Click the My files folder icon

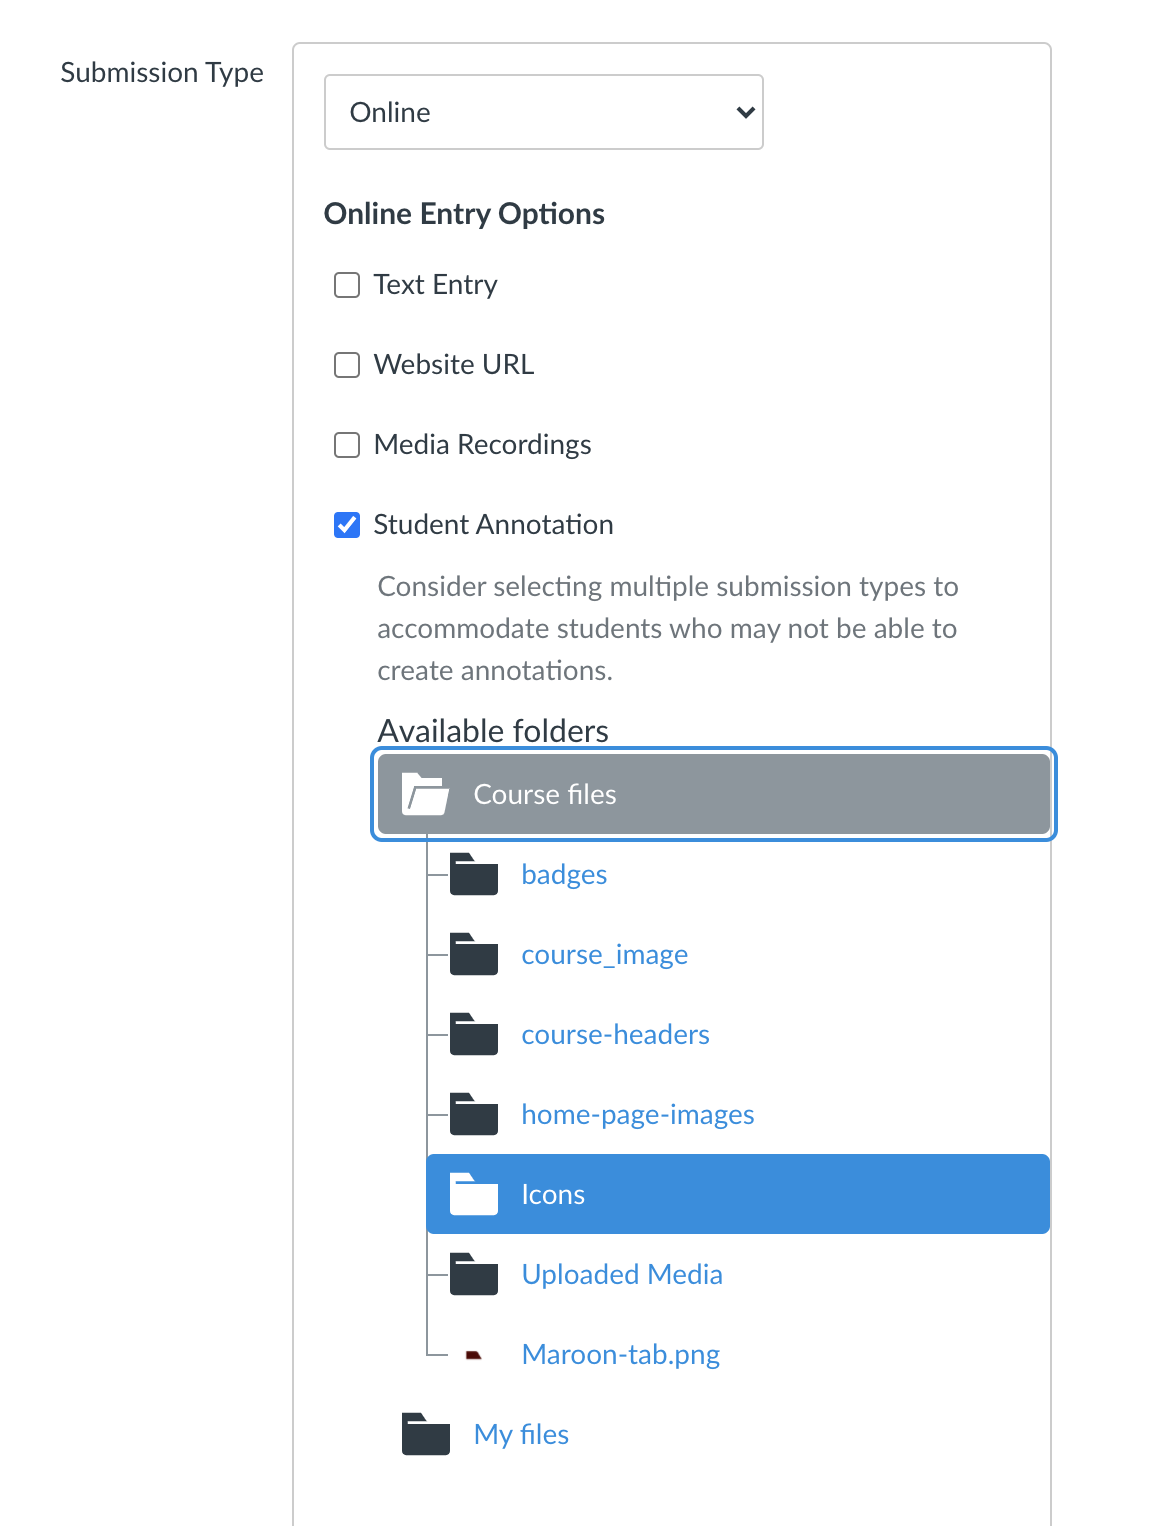(x=426, y=1434)
